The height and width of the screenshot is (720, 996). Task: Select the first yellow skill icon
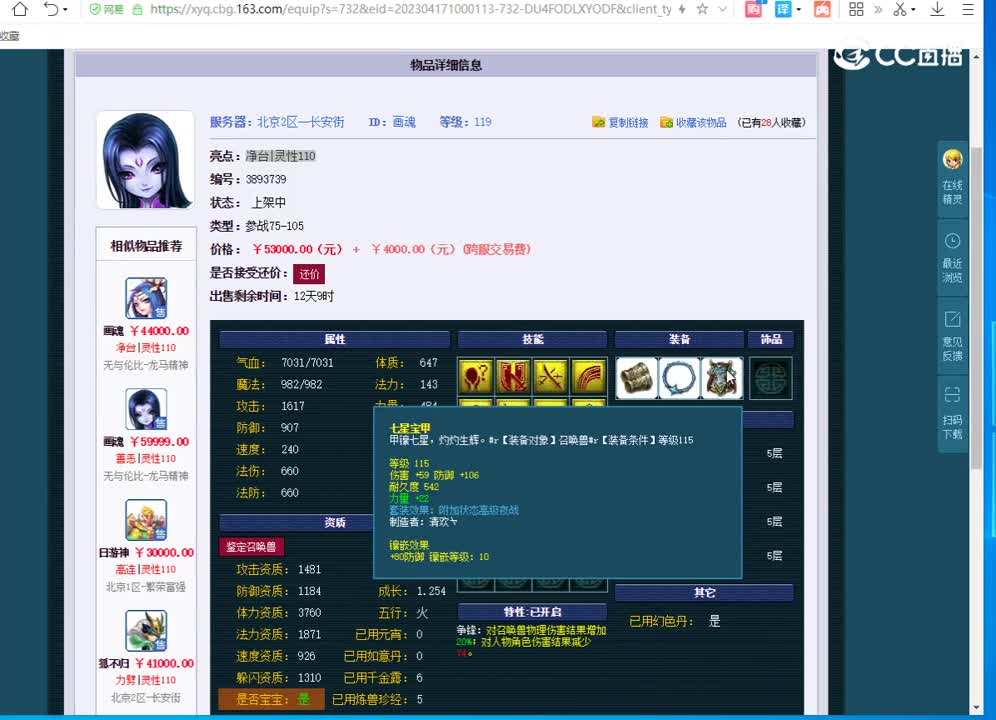tap(475, 377)
